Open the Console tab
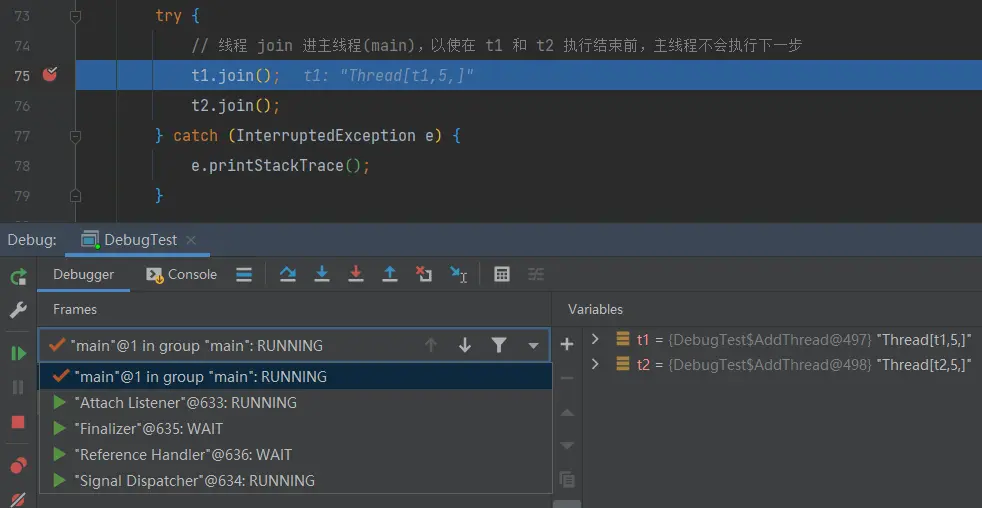This screenshot has width=982, height=508. 182,274
